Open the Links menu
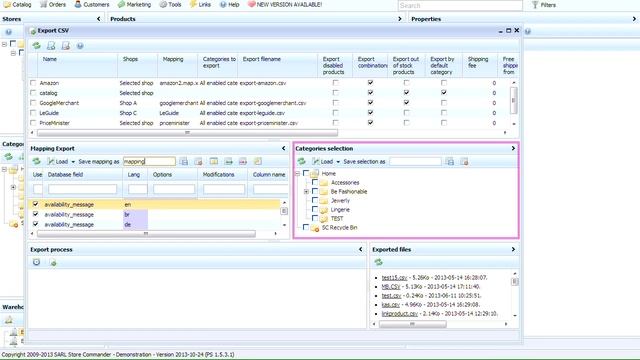Screen dimensions: 640x360 (x=200, y=4)
